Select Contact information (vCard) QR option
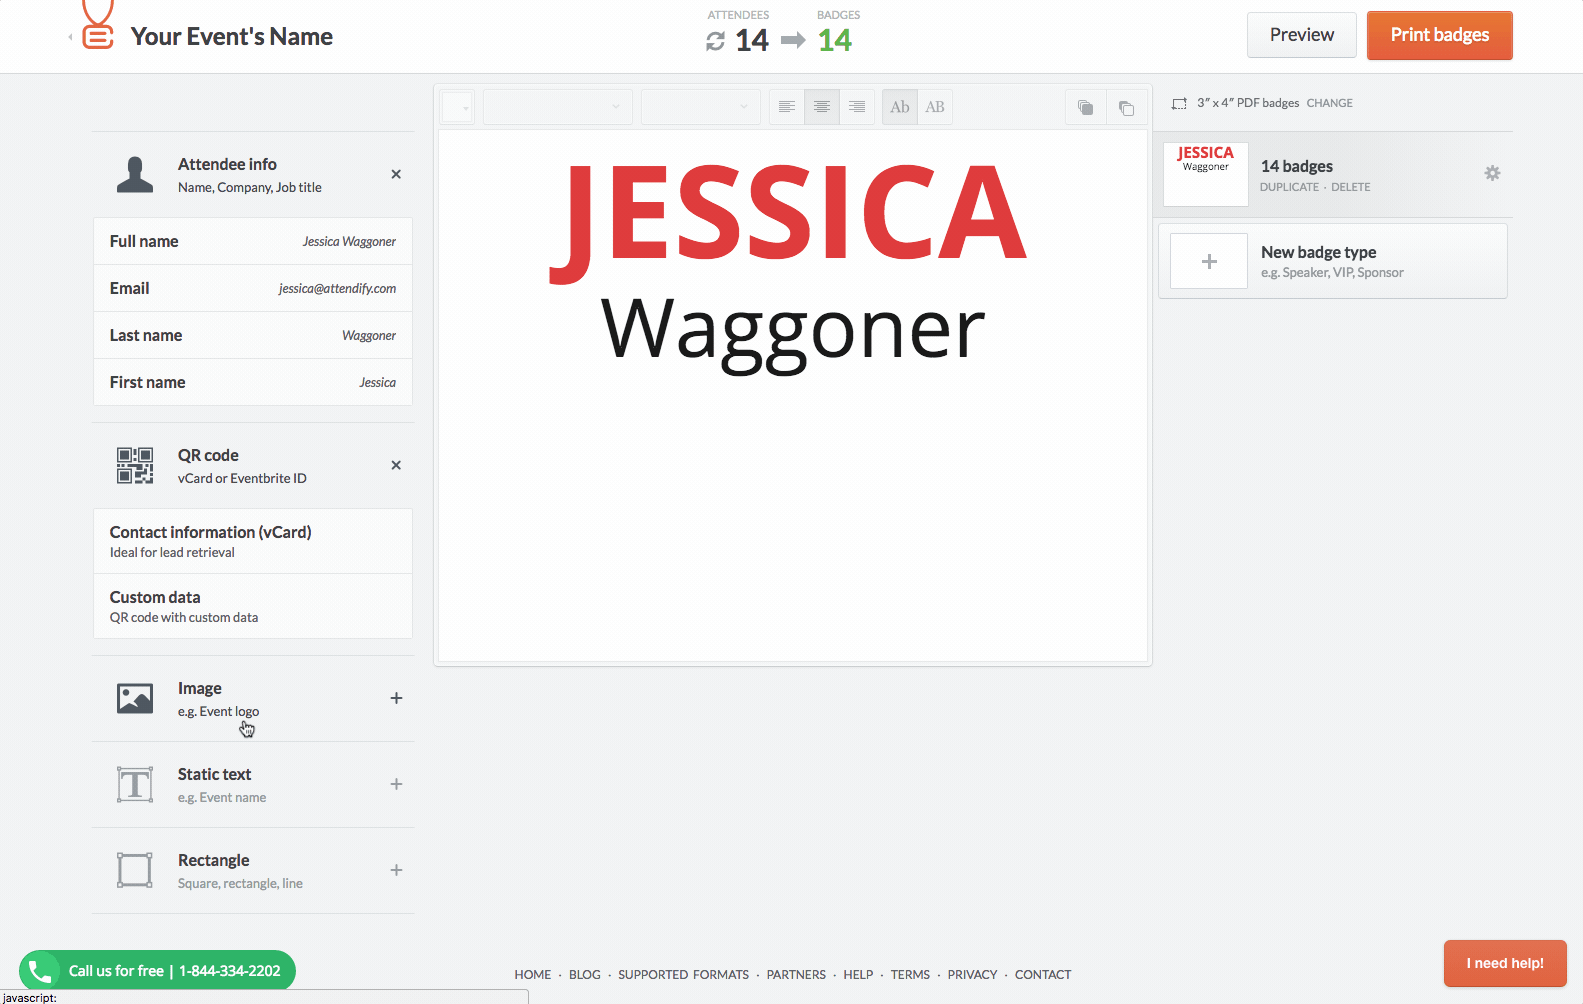 pos(253,541)
